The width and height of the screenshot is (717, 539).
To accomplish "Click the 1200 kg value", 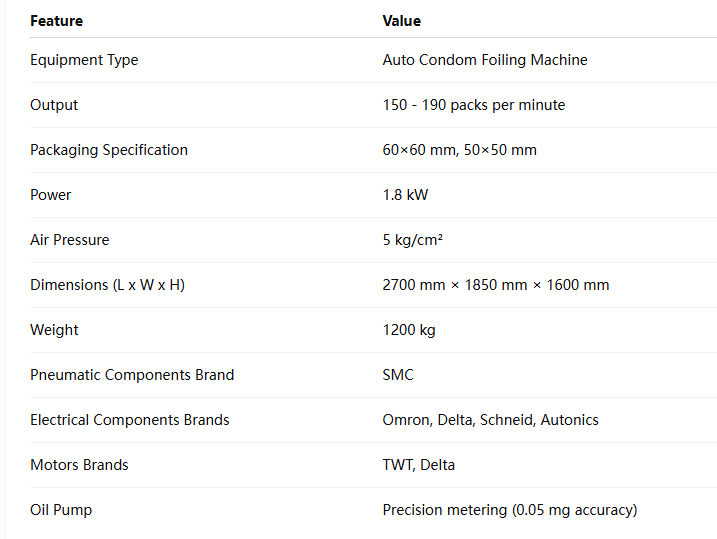I will [409, 330].
